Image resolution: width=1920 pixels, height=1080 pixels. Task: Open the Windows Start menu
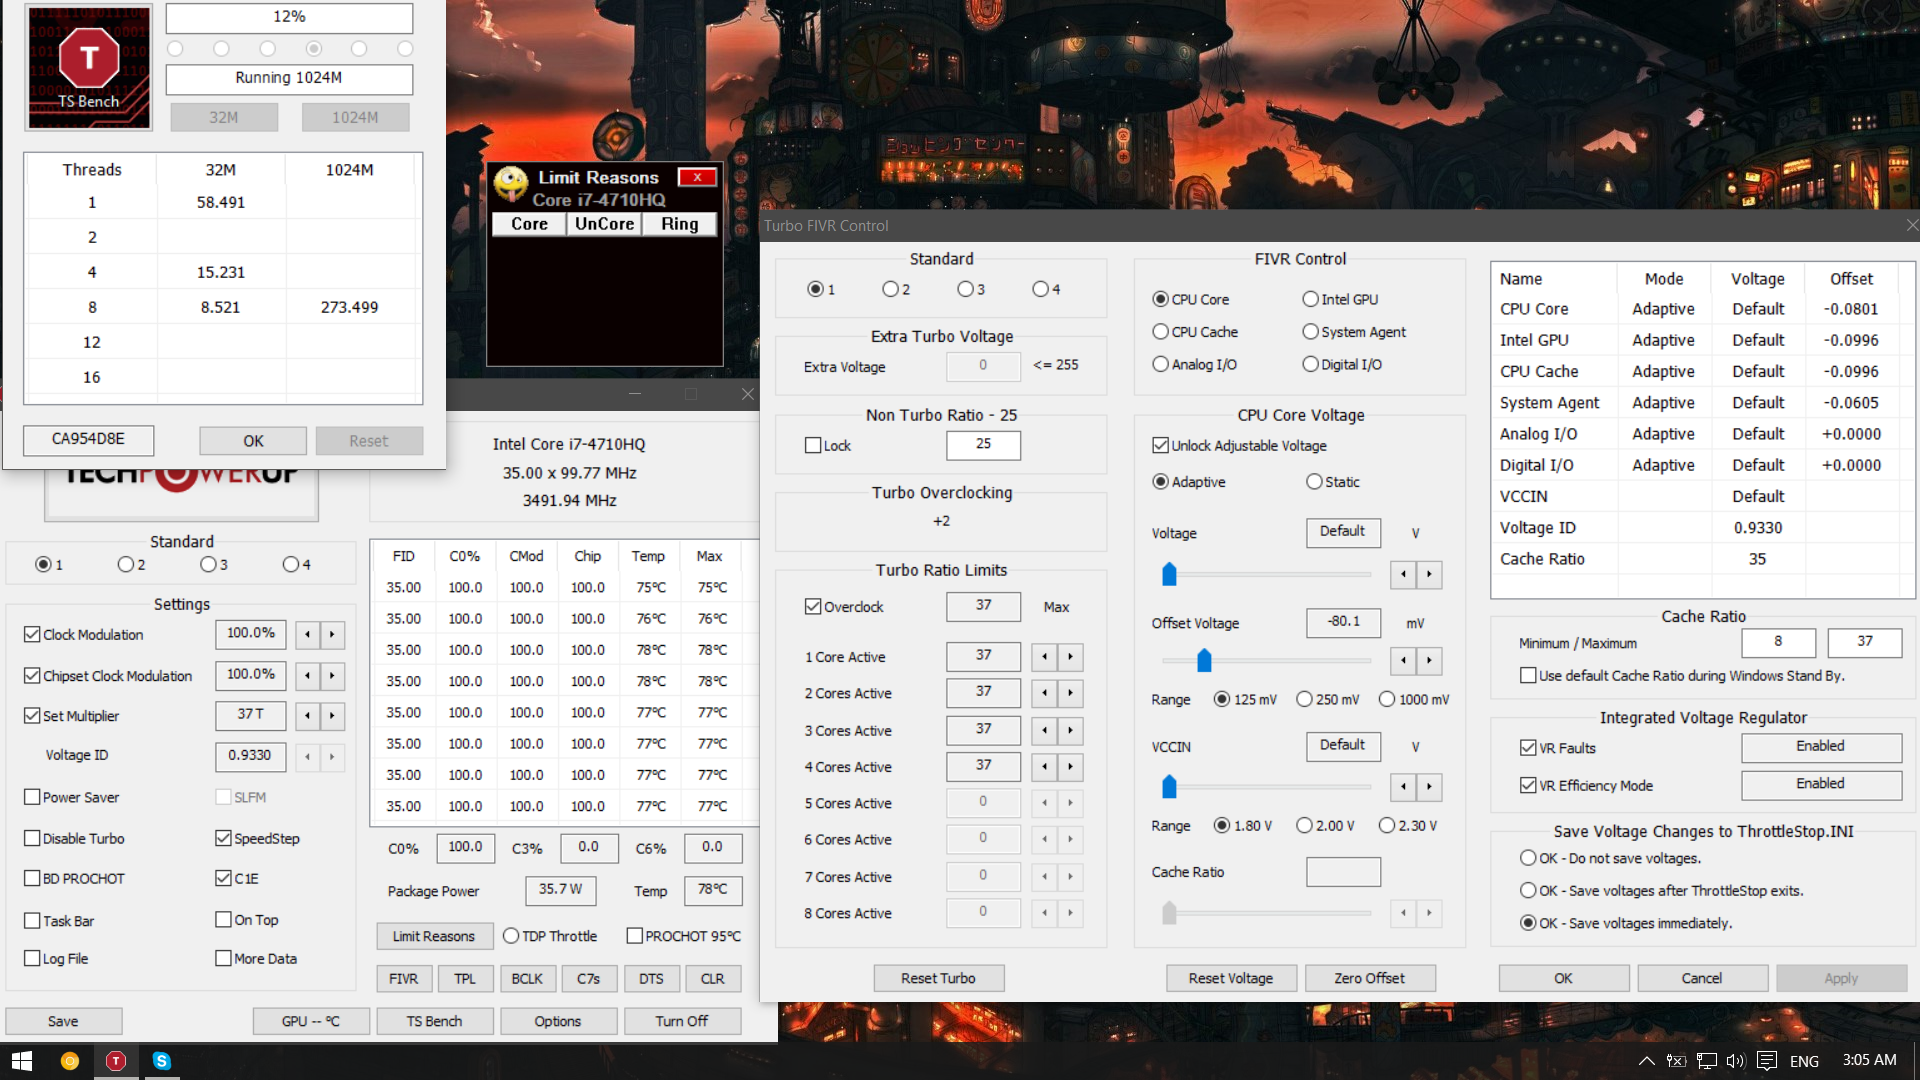click(22, 1061)
